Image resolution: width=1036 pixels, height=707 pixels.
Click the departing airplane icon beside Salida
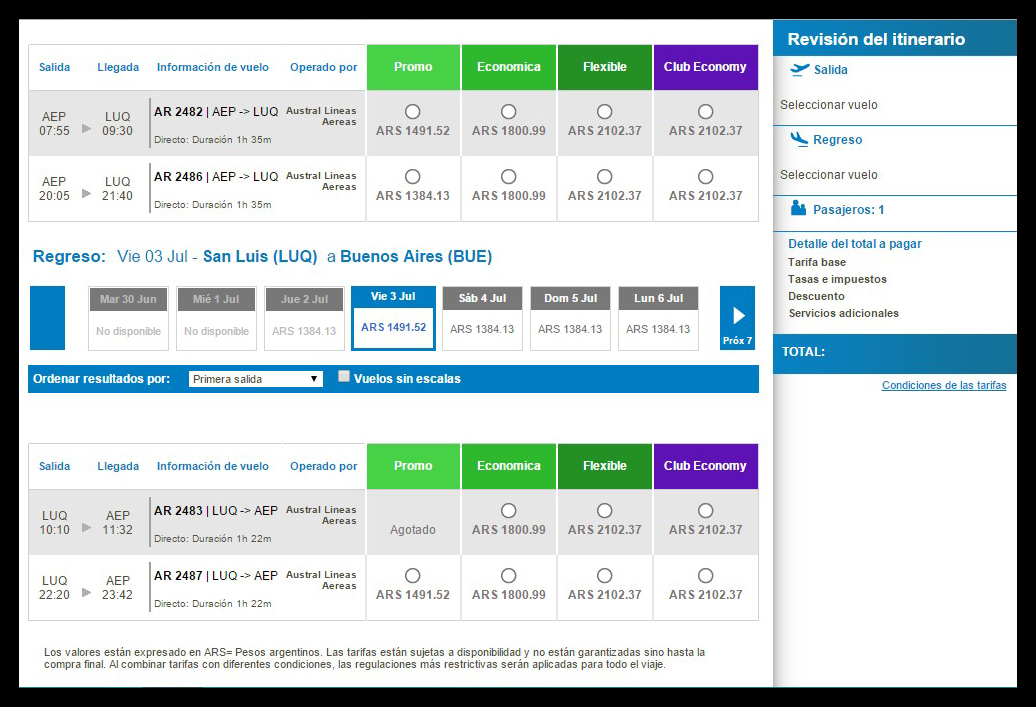click(x=799, y=70)
